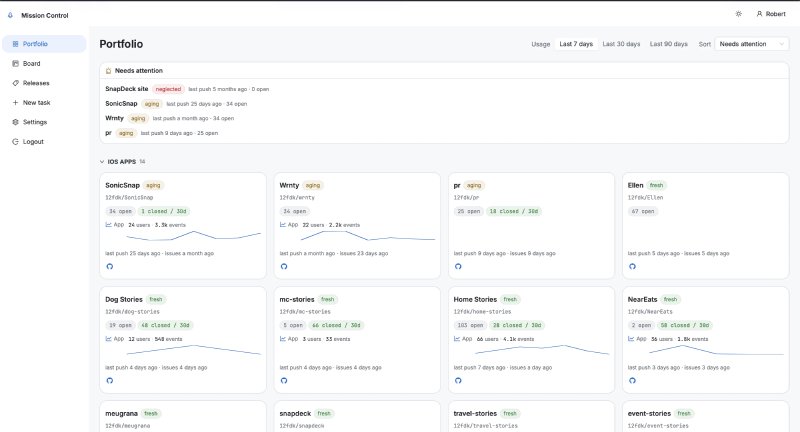
Task: Click App chart icon on mc-stories card
Action: [x=283, y=339]
